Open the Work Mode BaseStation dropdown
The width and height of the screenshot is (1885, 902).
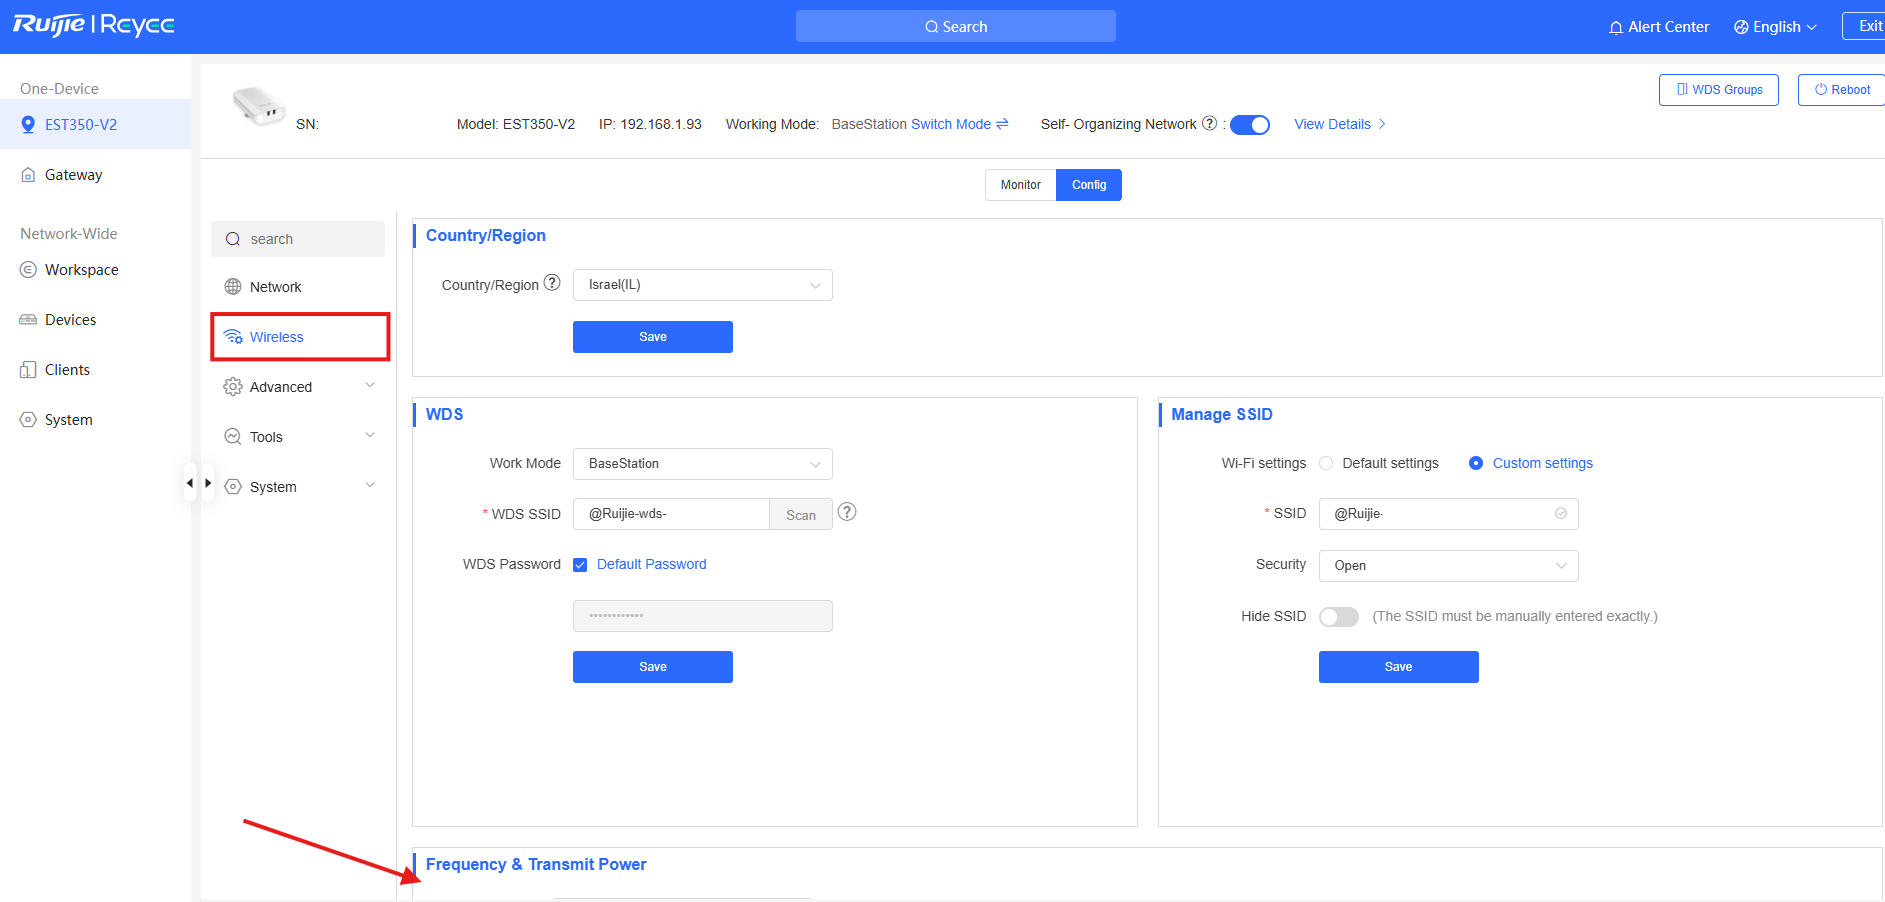click(x=702, y=464)
